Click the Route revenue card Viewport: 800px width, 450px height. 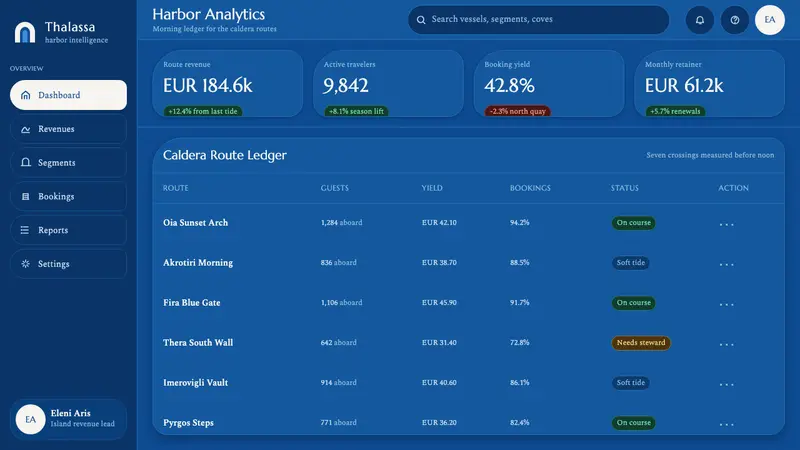(228, 84)
